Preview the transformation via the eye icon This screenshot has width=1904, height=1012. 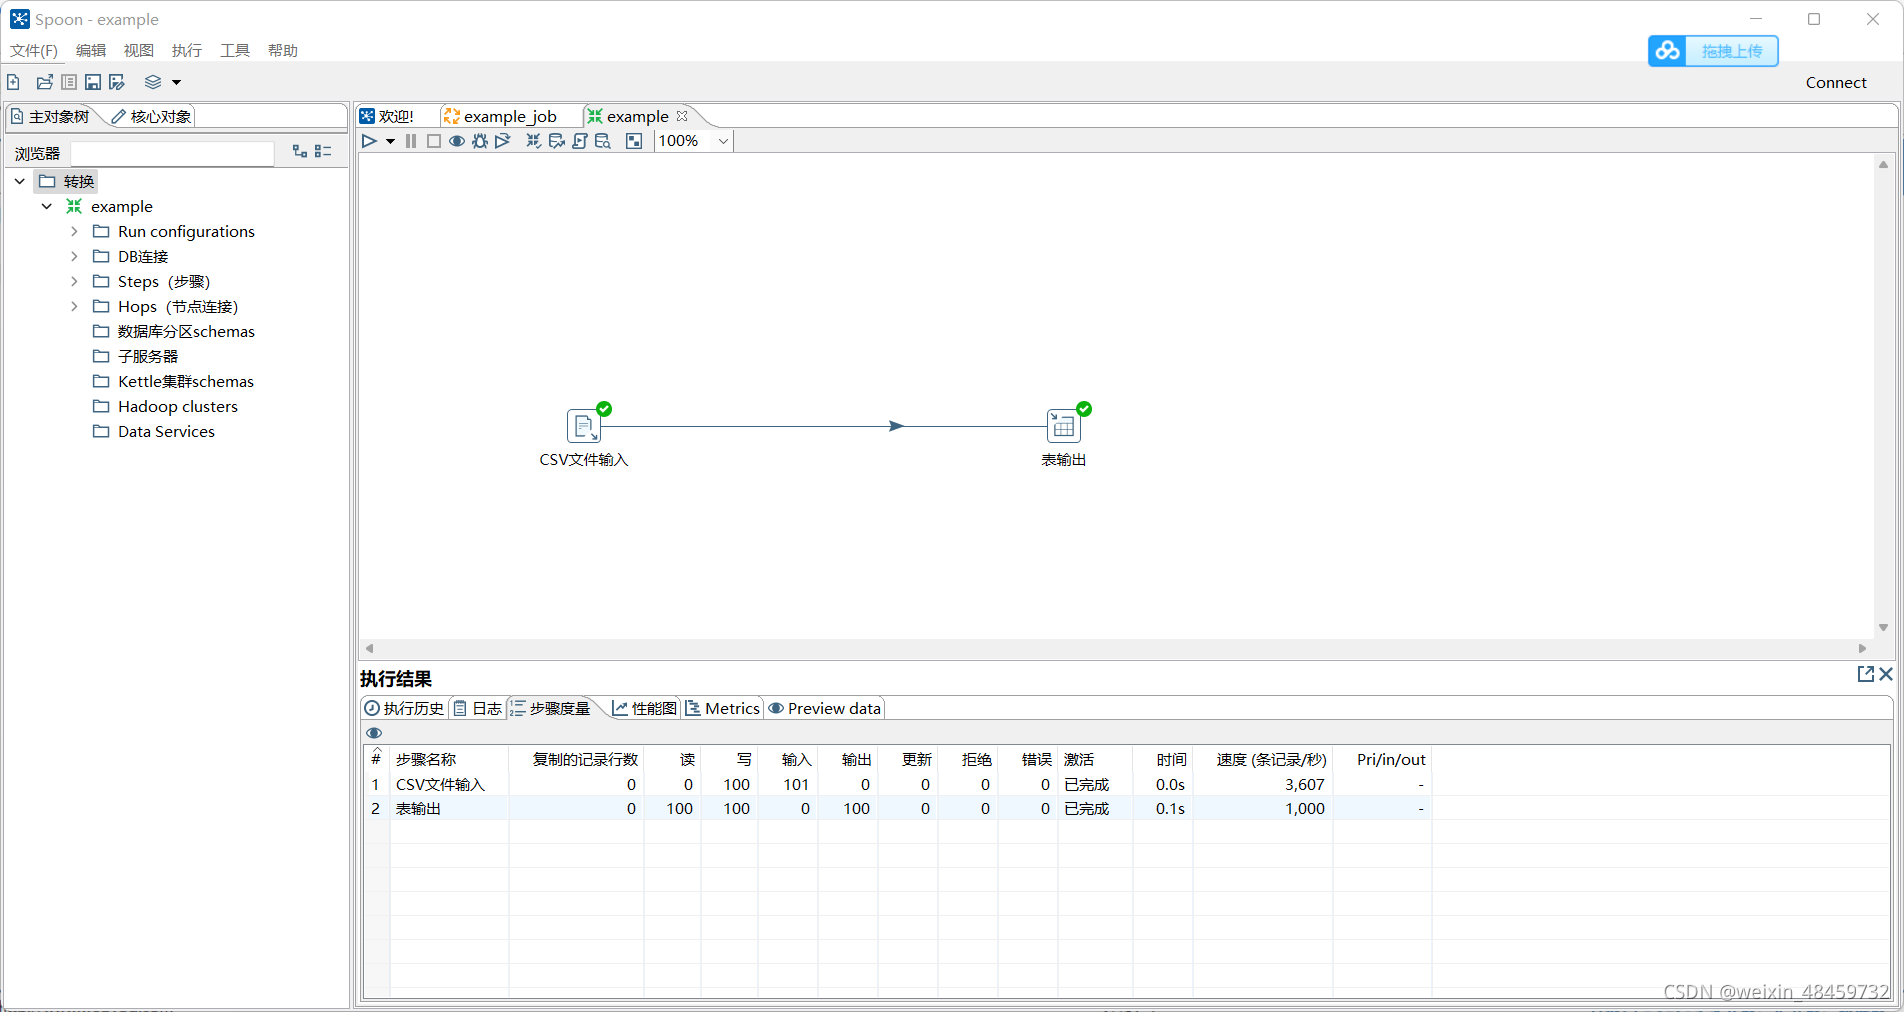(457, 141)
